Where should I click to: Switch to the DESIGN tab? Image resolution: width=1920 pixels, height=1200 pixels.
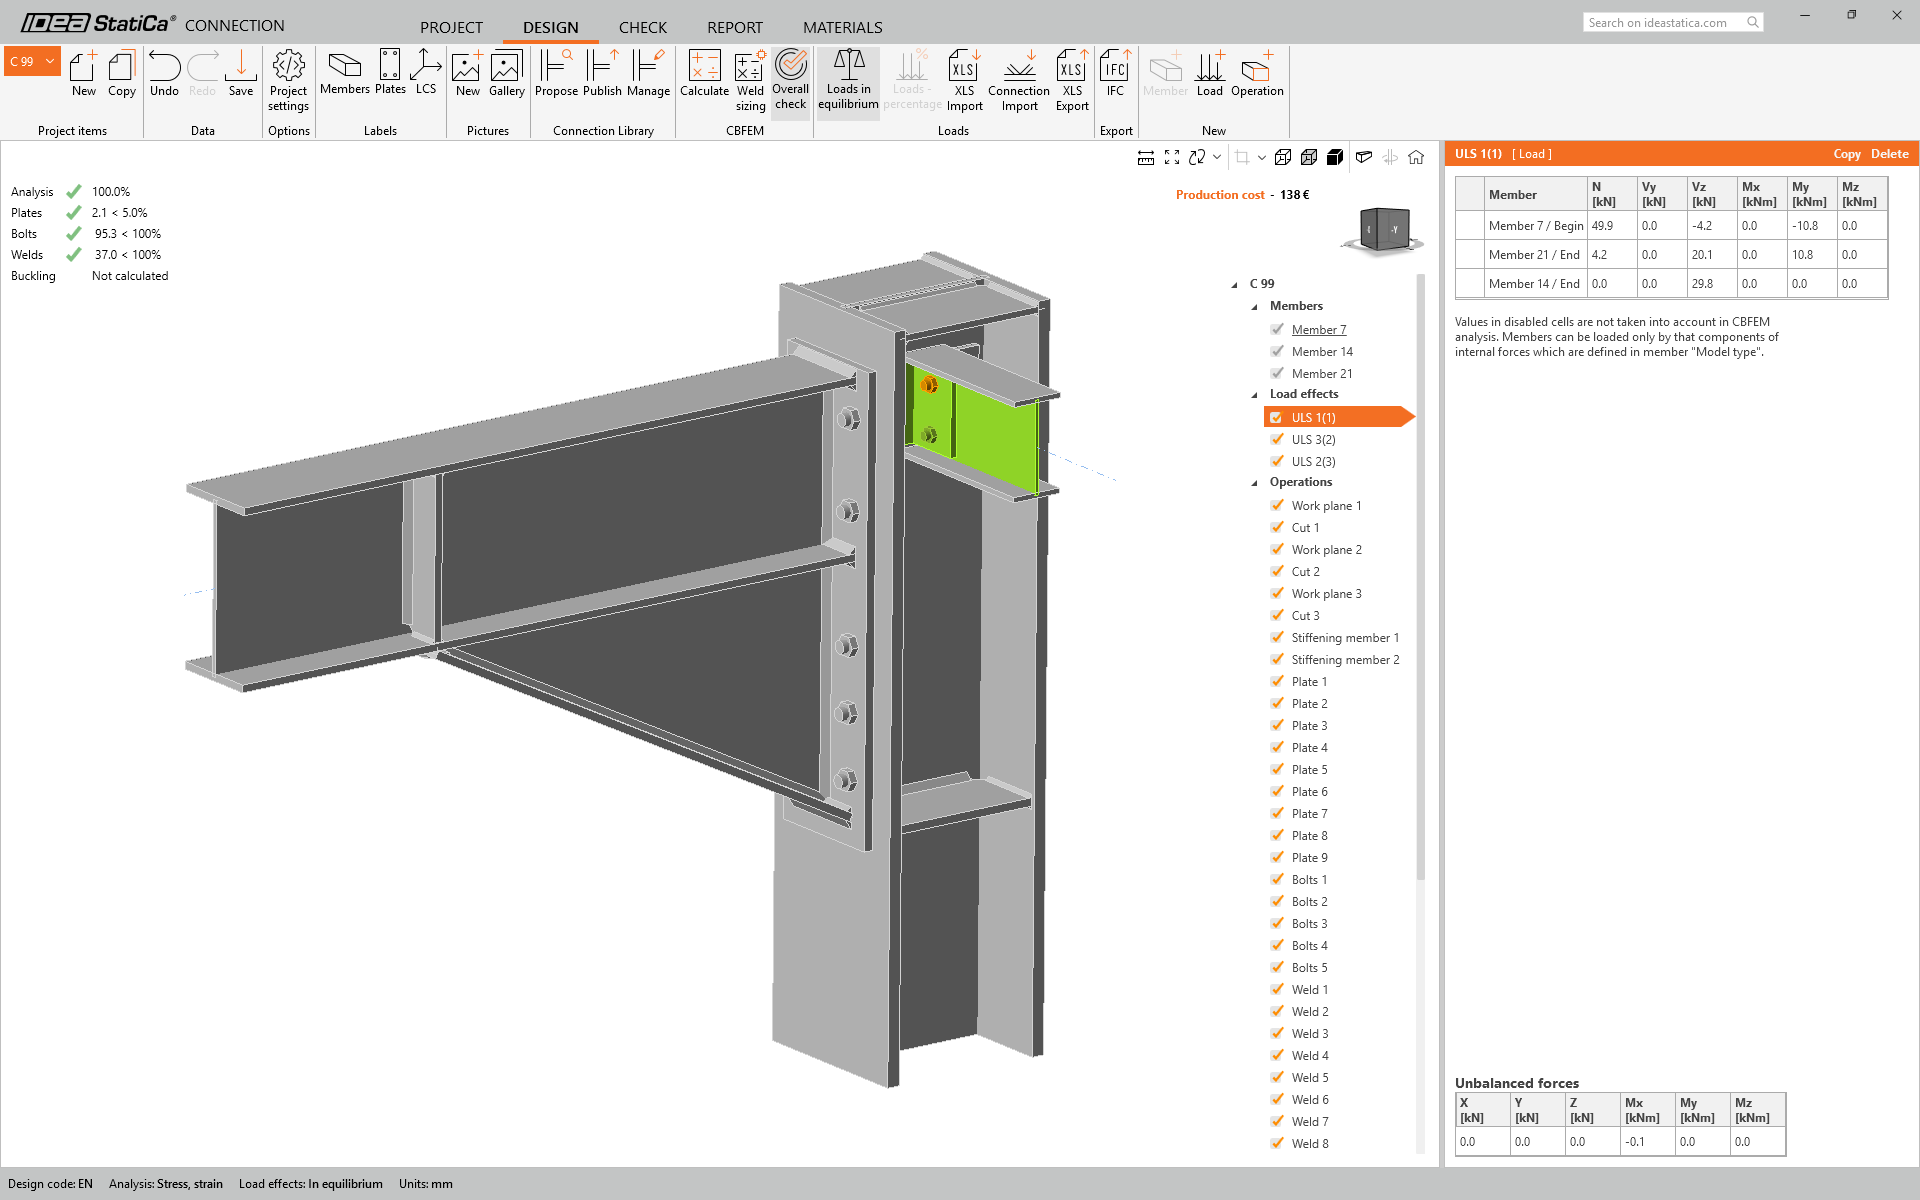click(x=551, y=27)
